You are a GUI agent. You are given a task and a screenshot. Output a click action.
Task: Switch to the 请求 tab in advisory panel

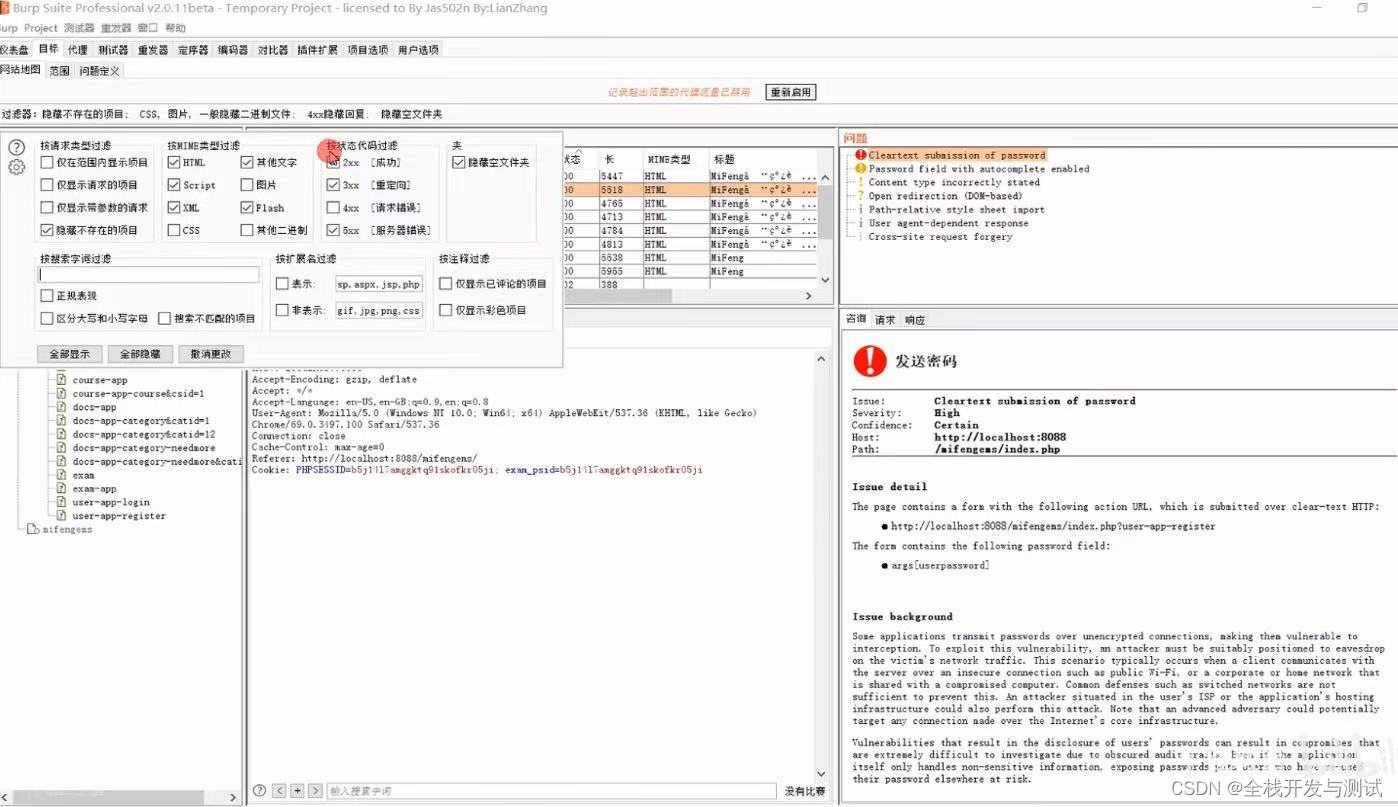coord(885,320)
